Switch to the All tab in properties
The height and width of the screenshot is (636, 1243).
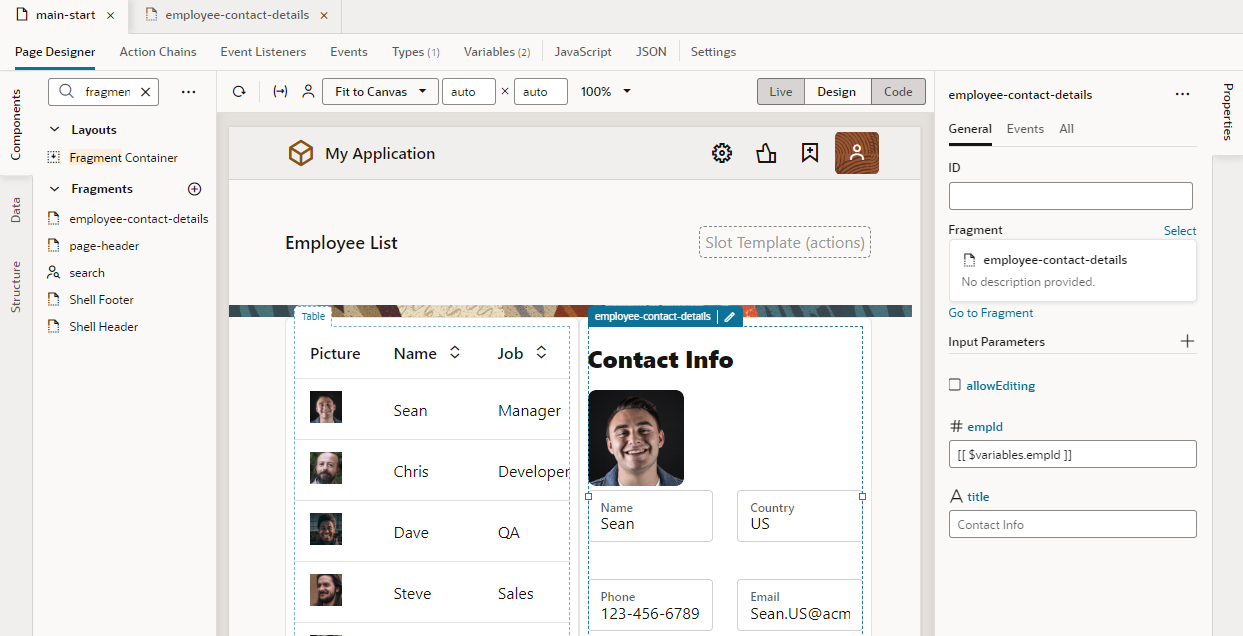1067,129
